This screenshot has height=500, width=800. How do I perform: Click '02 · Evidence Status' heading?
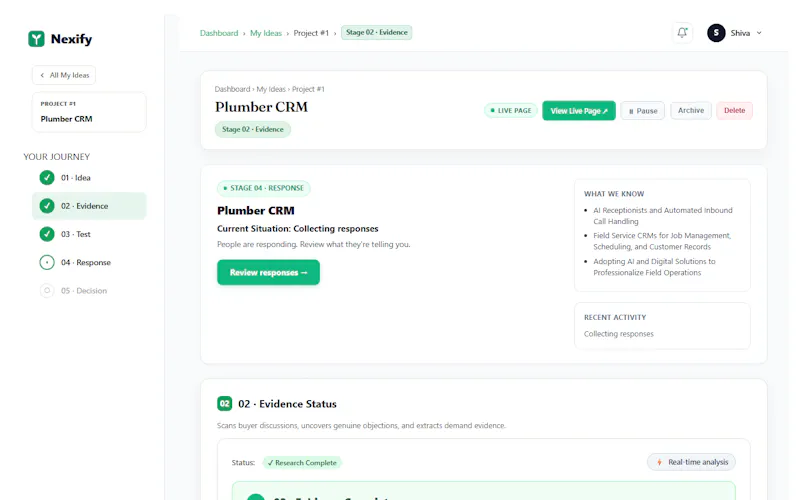(287, 404)
